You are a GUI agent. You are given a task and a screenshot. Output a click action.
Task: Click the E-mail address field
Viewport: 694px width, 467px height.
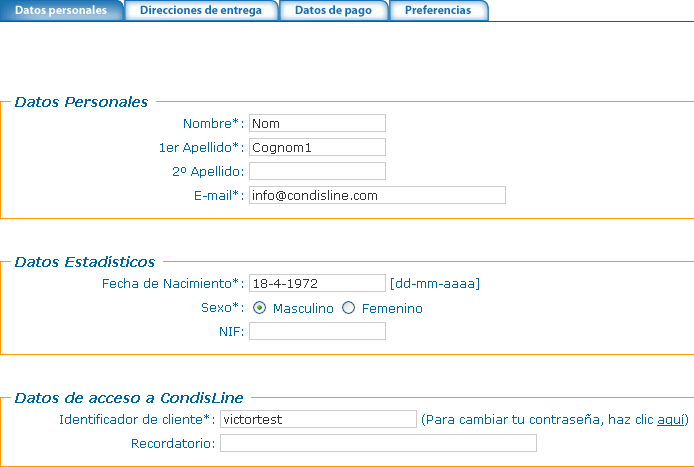tap(377, 195)
